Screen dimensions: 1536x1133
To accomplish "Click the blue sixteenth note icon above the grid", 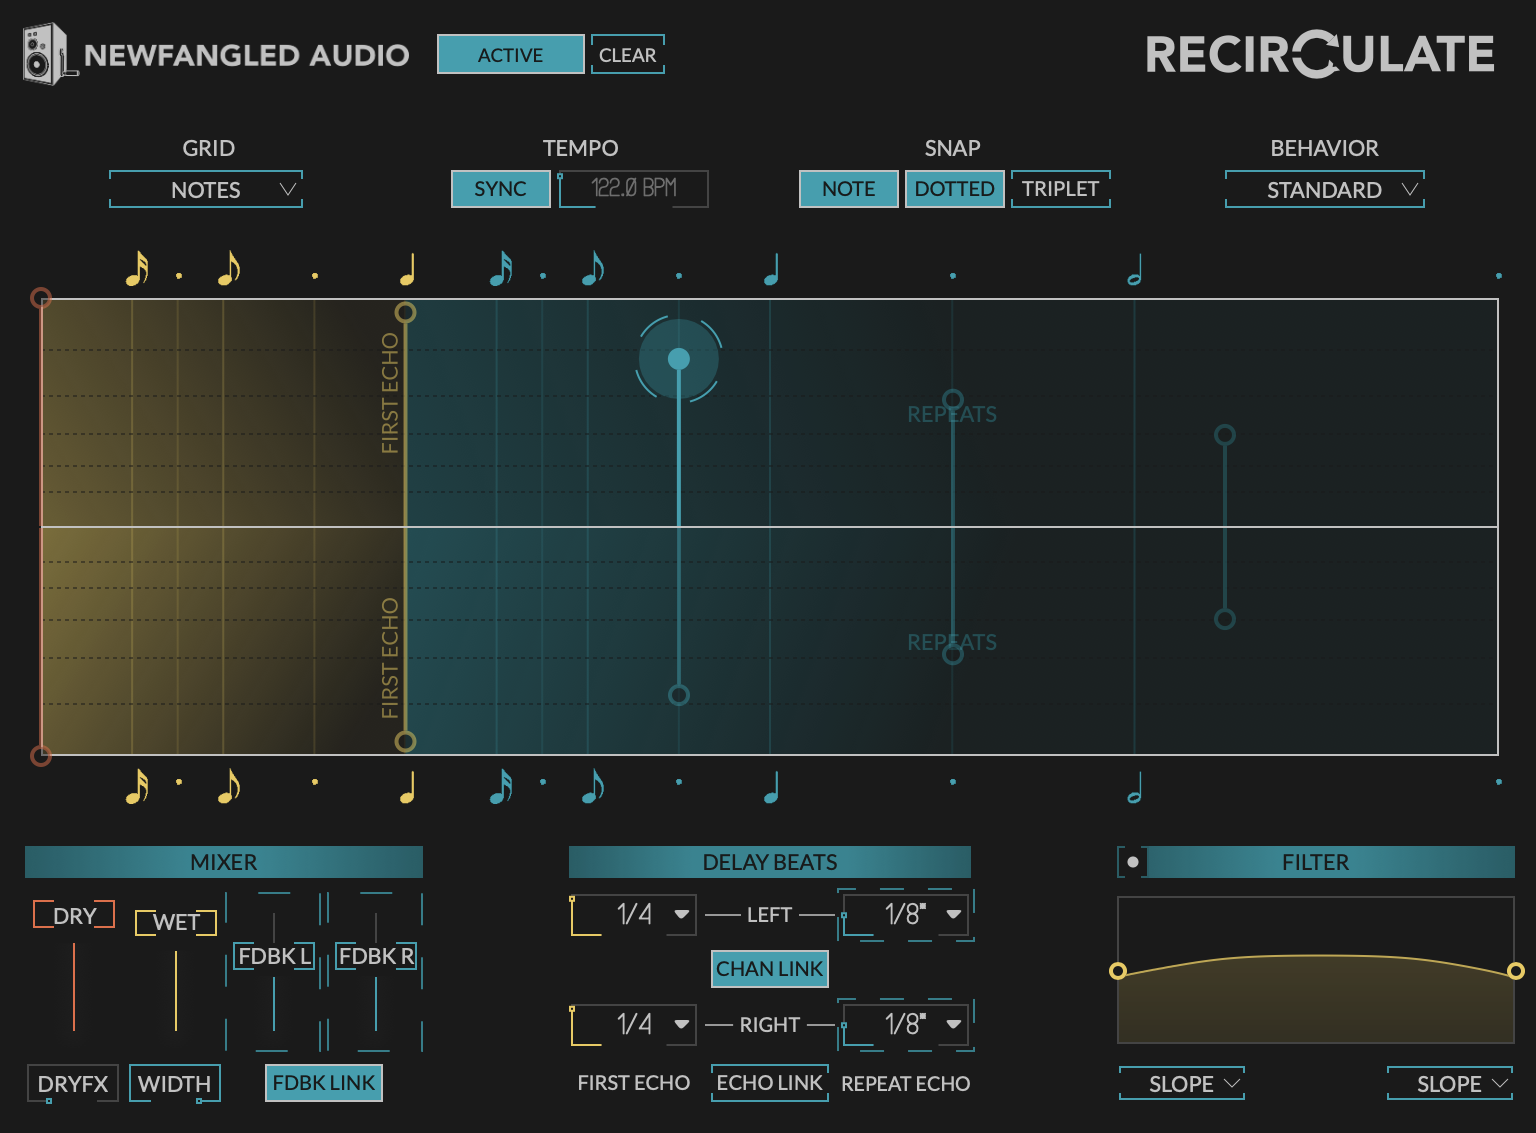I will pos(501,269).
